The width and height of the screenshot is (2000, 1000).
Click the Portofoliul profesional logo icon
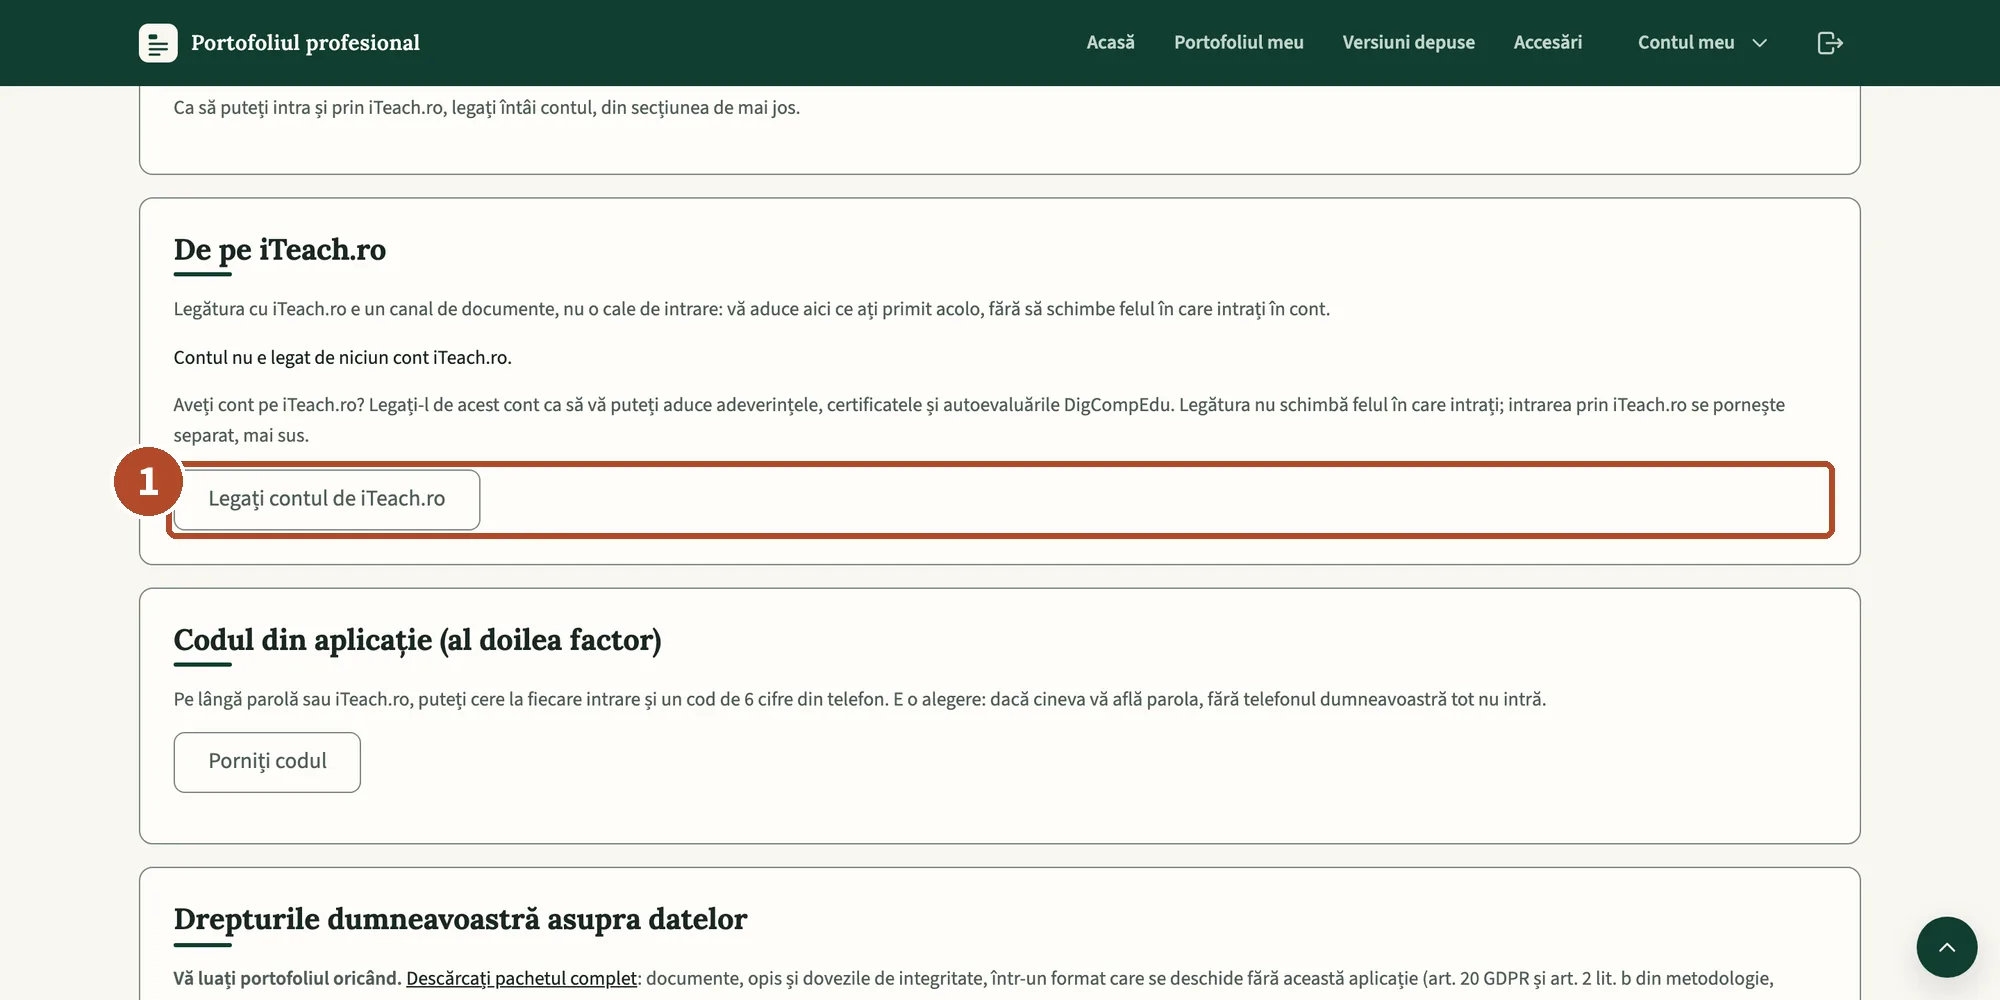click(158, 43)
